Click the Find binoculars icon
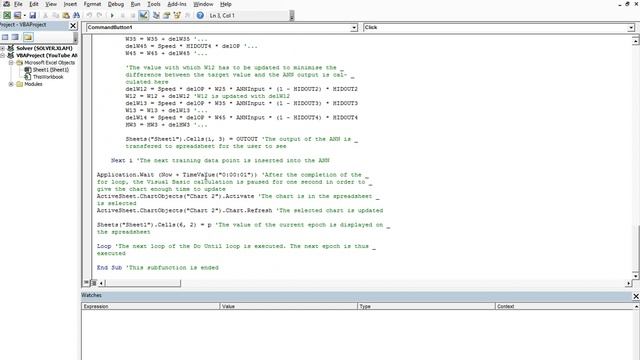Screen dimensions: 640x360 (x=76, y=16)
